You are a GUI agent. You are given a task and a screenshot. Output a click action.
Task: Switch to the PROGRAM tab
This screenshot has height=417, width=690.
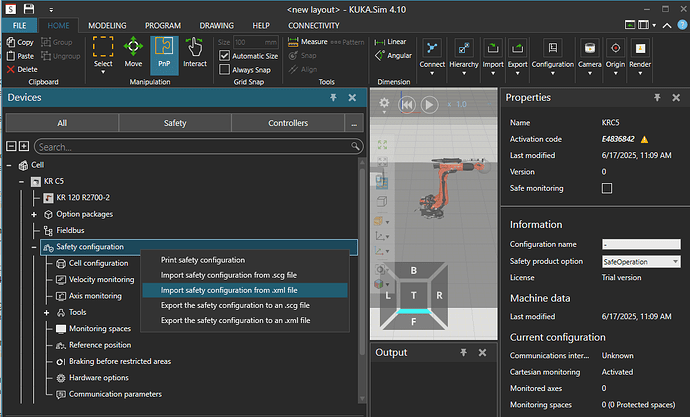click(x=163, y=26)
